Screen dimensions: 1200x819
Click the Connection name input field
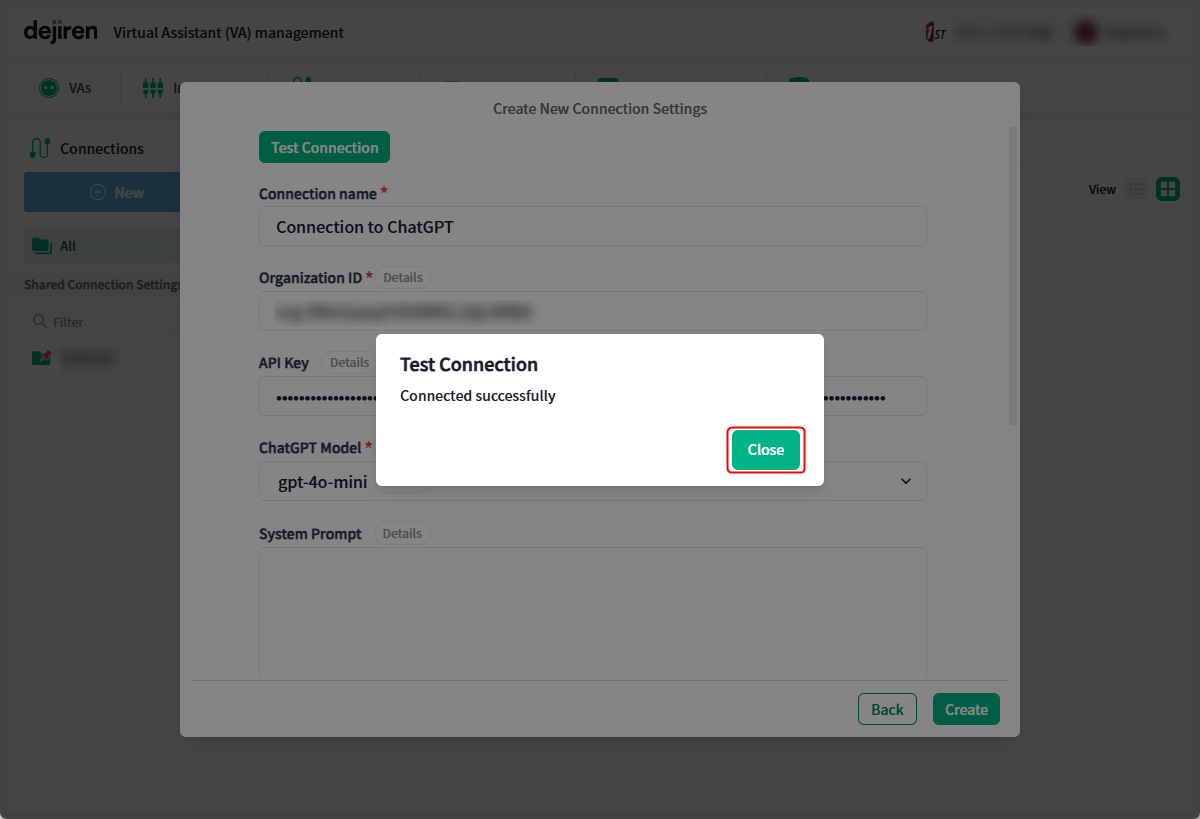tap(593, 226)
